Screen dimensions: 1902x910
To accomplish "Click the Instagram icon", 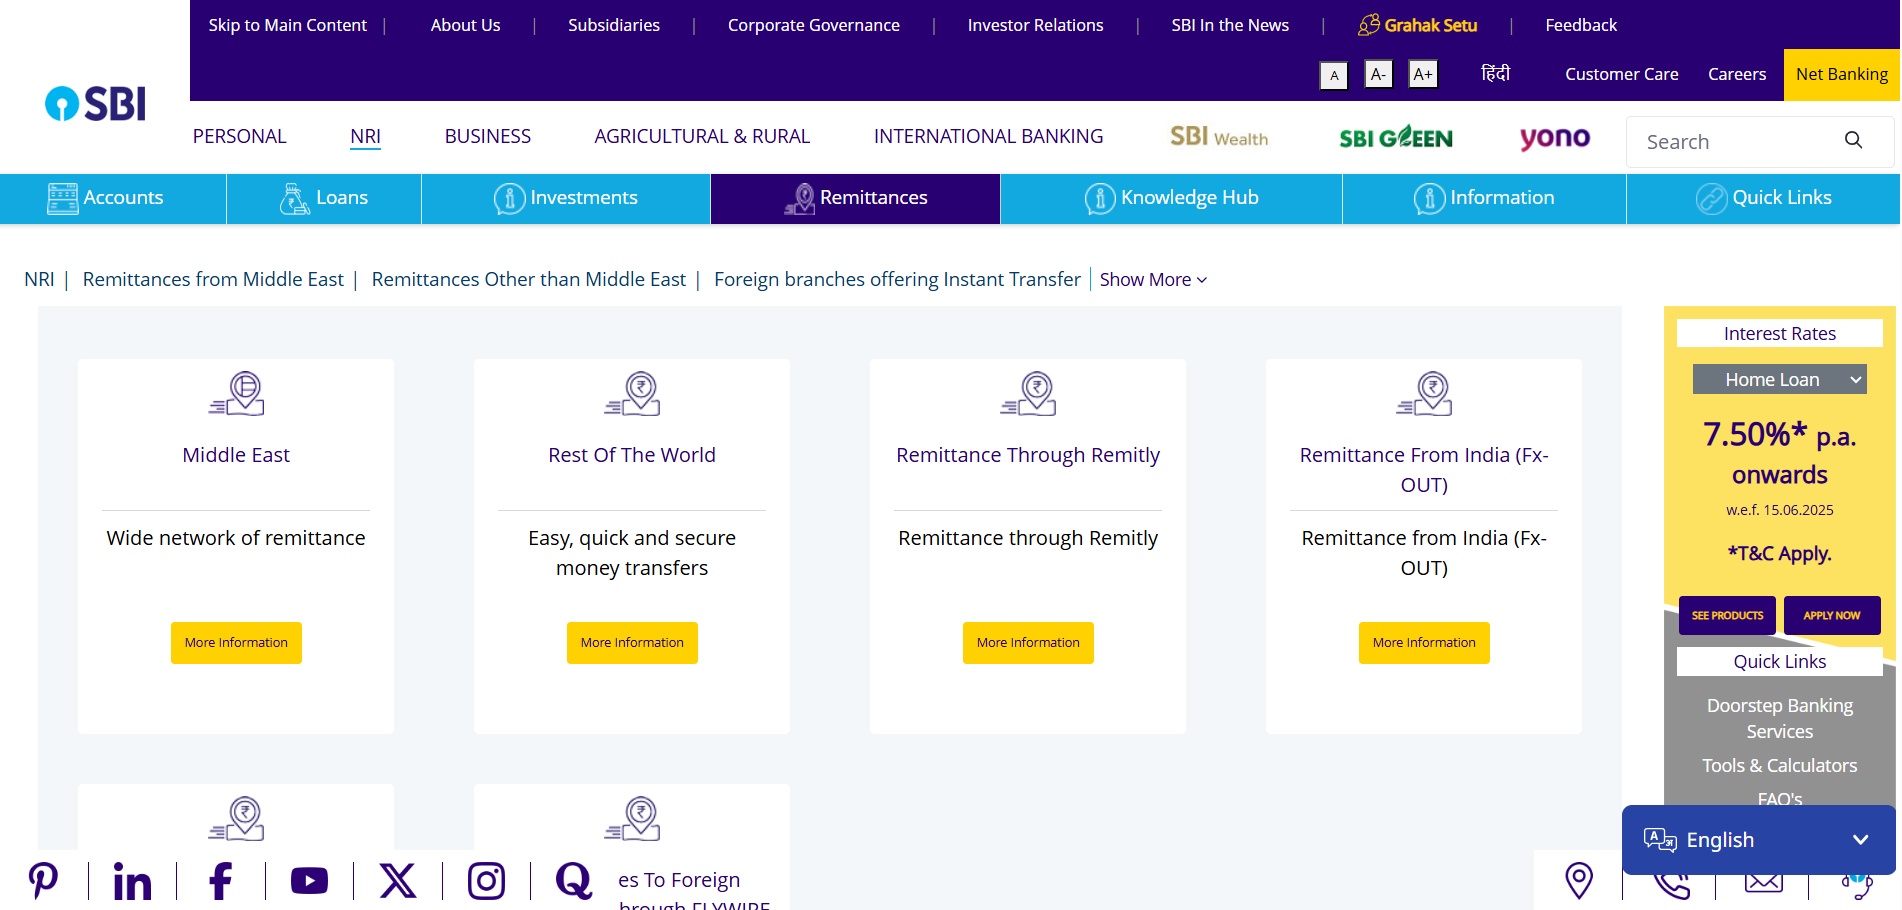I will [487, 881].
